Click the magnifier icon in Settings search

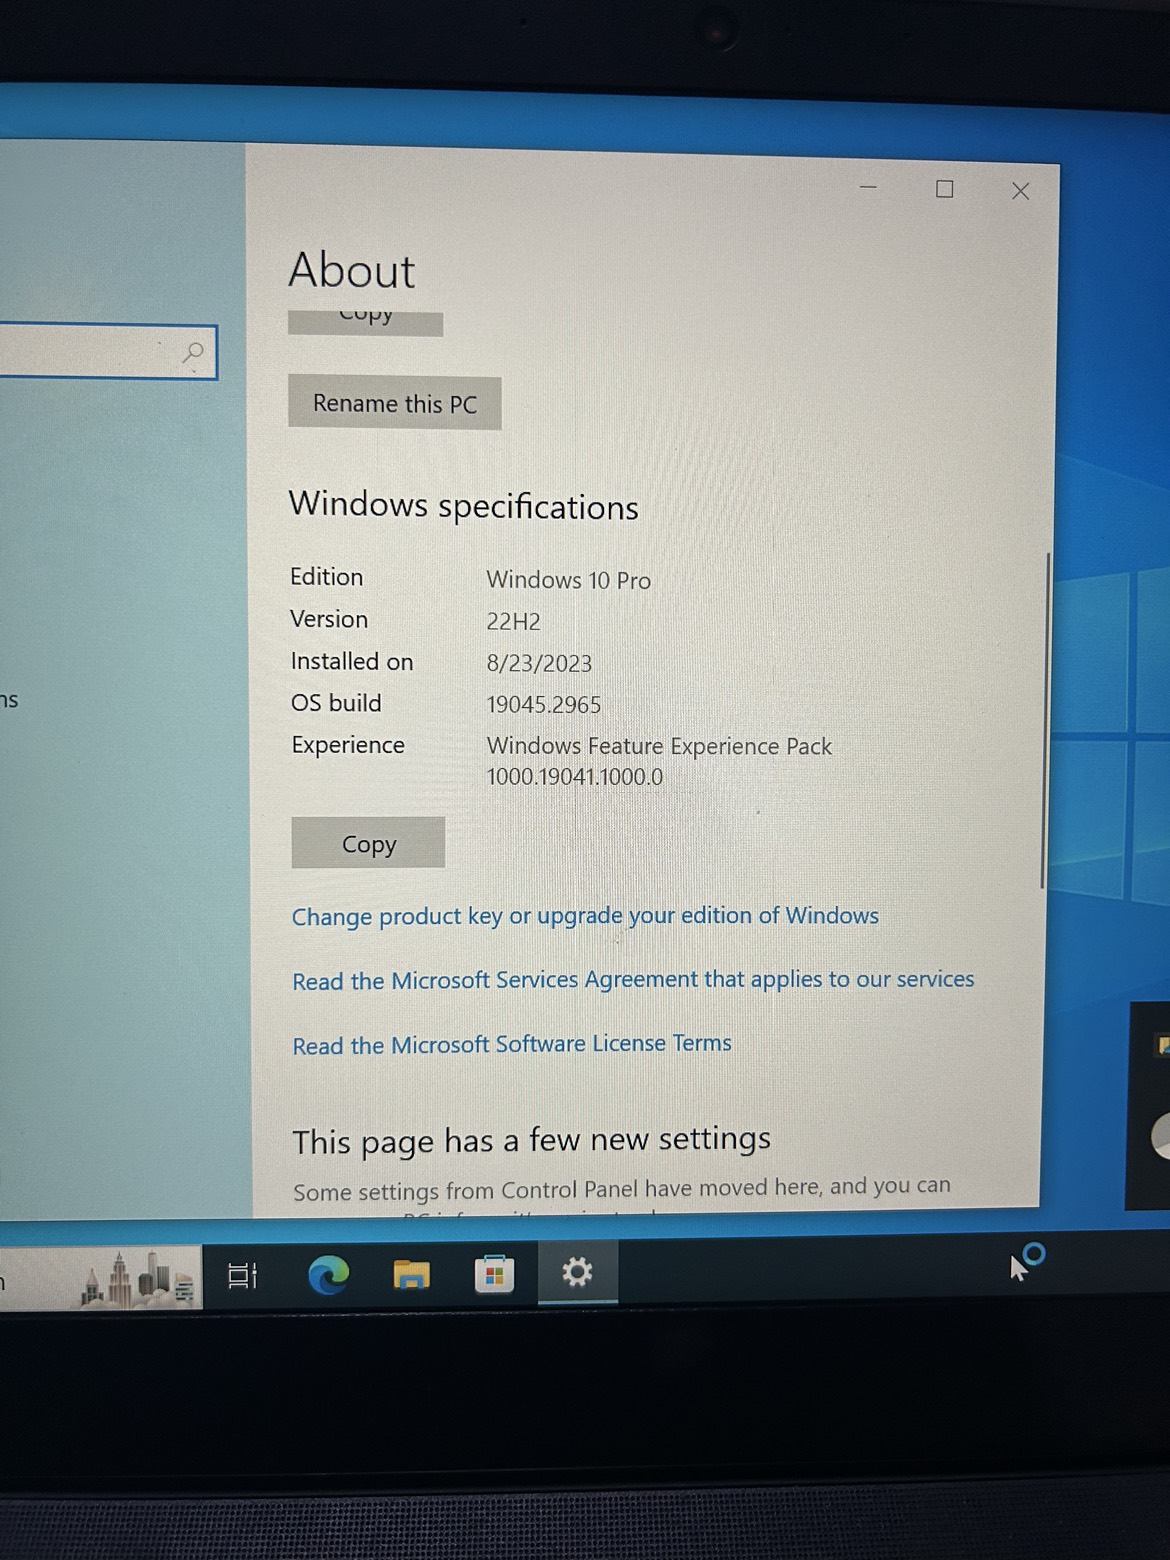[x=192, y=353]
